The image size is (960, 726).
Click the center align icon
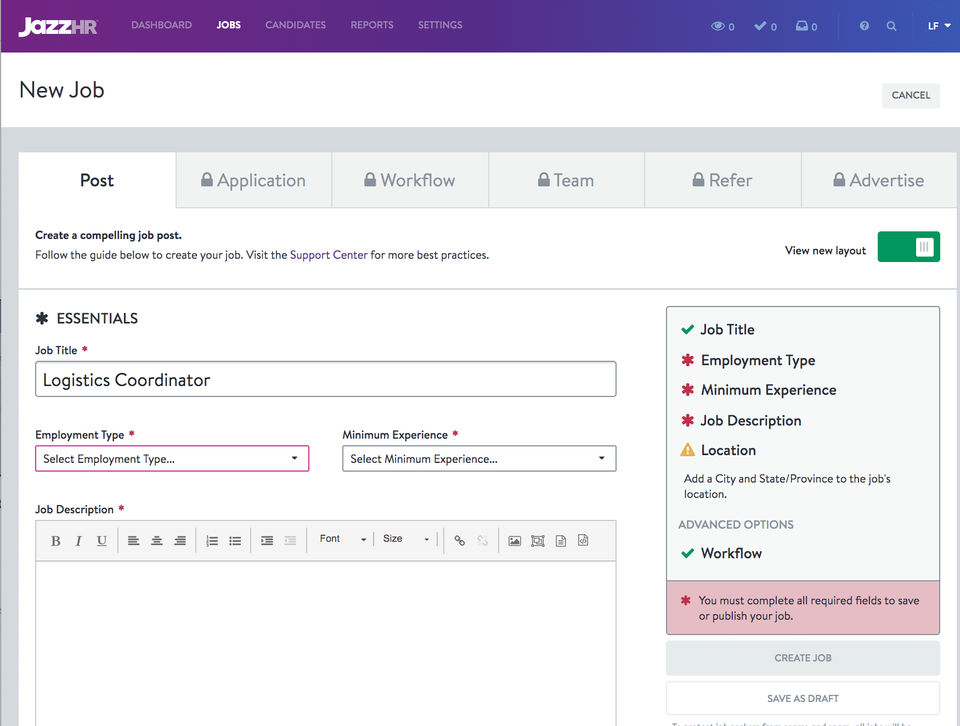[x=157, y=541]
